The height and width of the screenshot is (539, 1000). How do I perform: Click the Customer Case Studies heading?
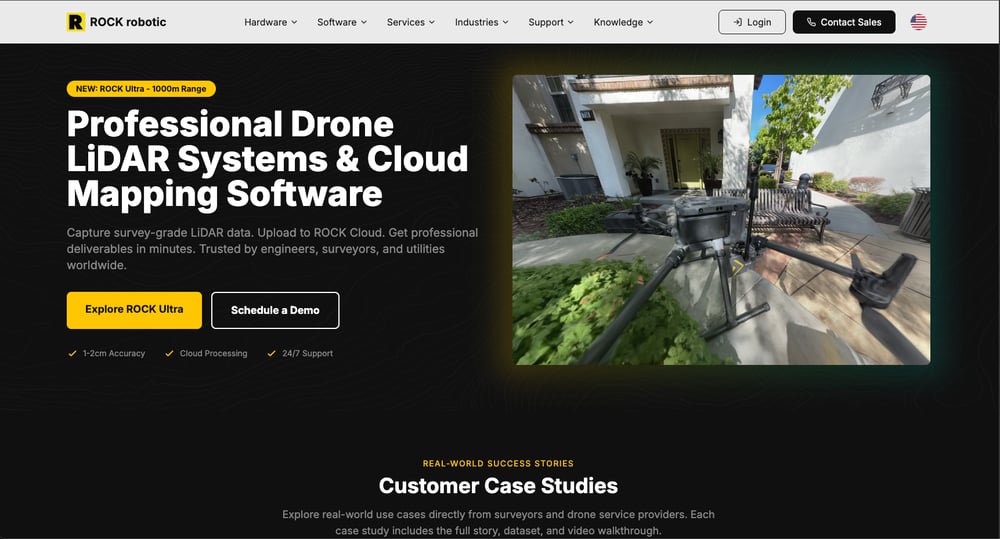pyautogui.click(x=498, y=485)
